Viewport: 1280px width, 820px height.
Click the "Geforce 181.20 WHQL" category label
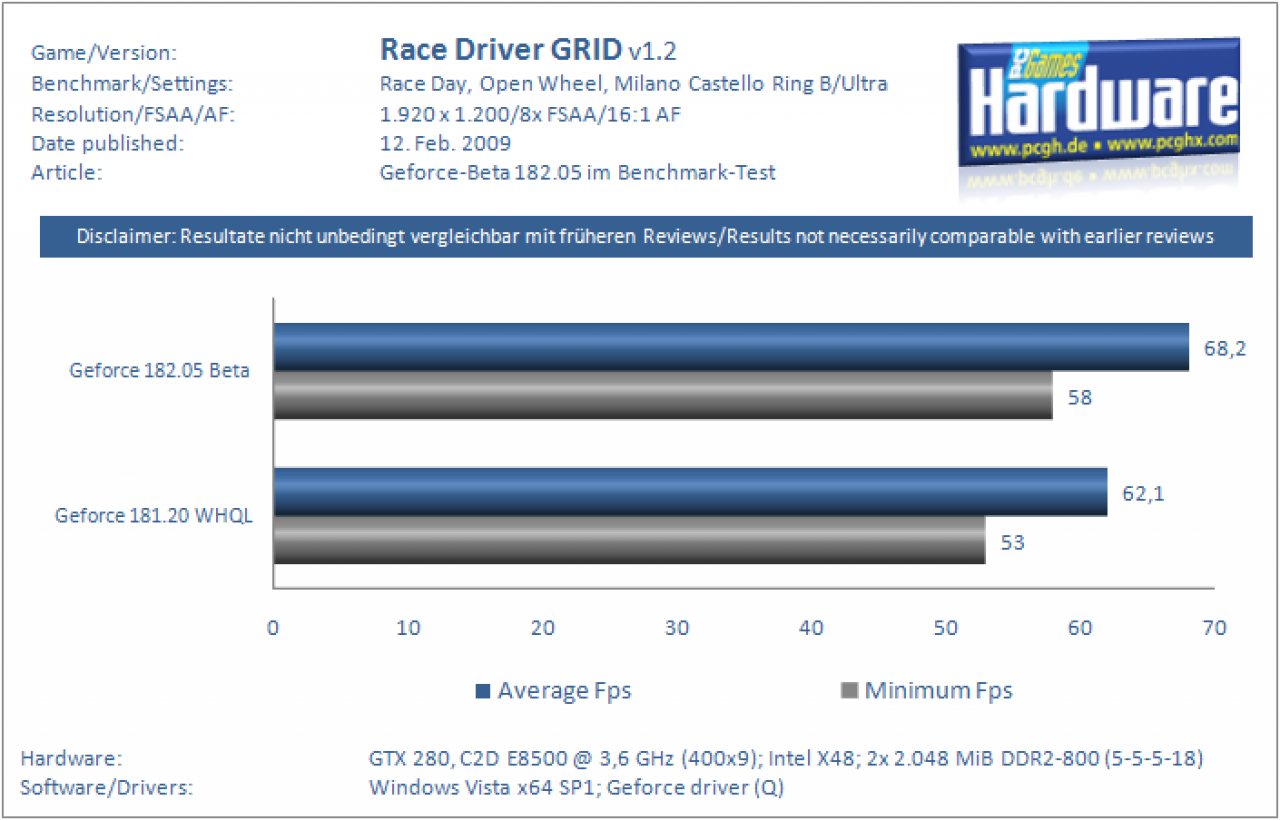[154, 516]
